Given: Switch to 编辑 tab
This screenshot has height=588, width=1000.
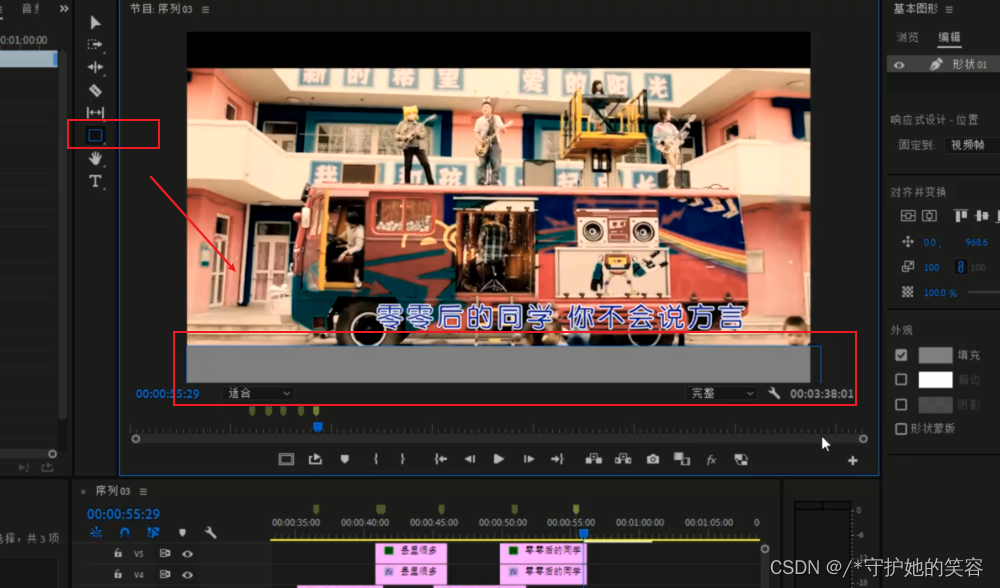Looking at the screenshot, I should (949, 37).
